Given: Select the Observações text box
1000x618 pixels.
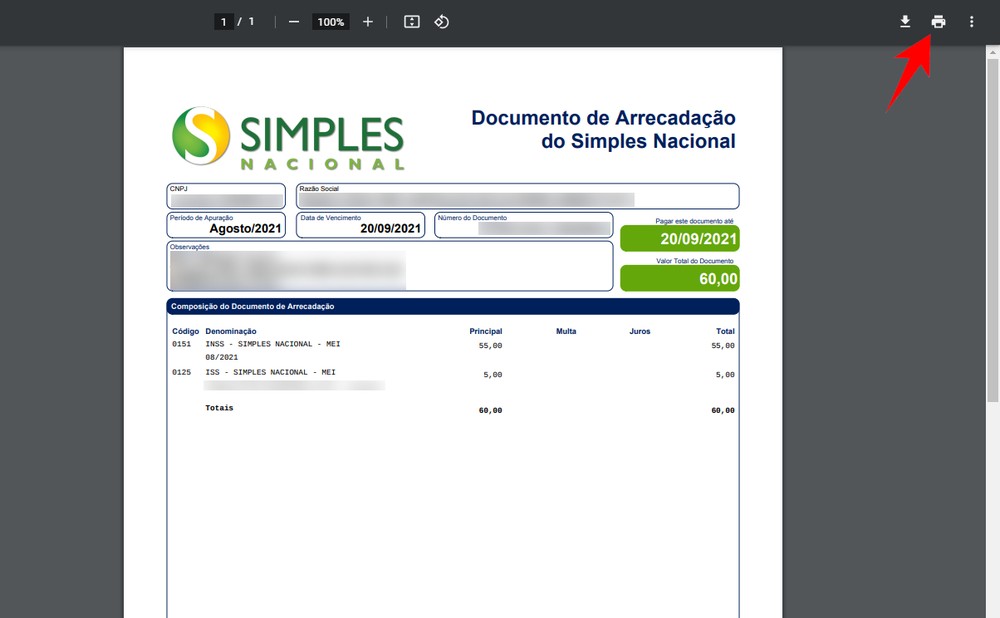Looking at the screenshot, I should click(388, 266).
